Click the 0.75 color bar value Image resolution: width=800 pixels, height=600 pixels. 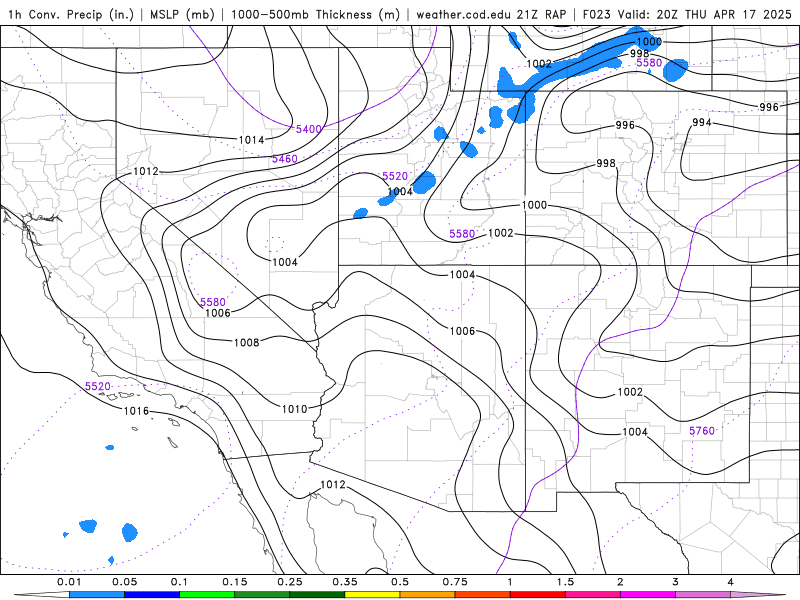(x=455, y=582)
